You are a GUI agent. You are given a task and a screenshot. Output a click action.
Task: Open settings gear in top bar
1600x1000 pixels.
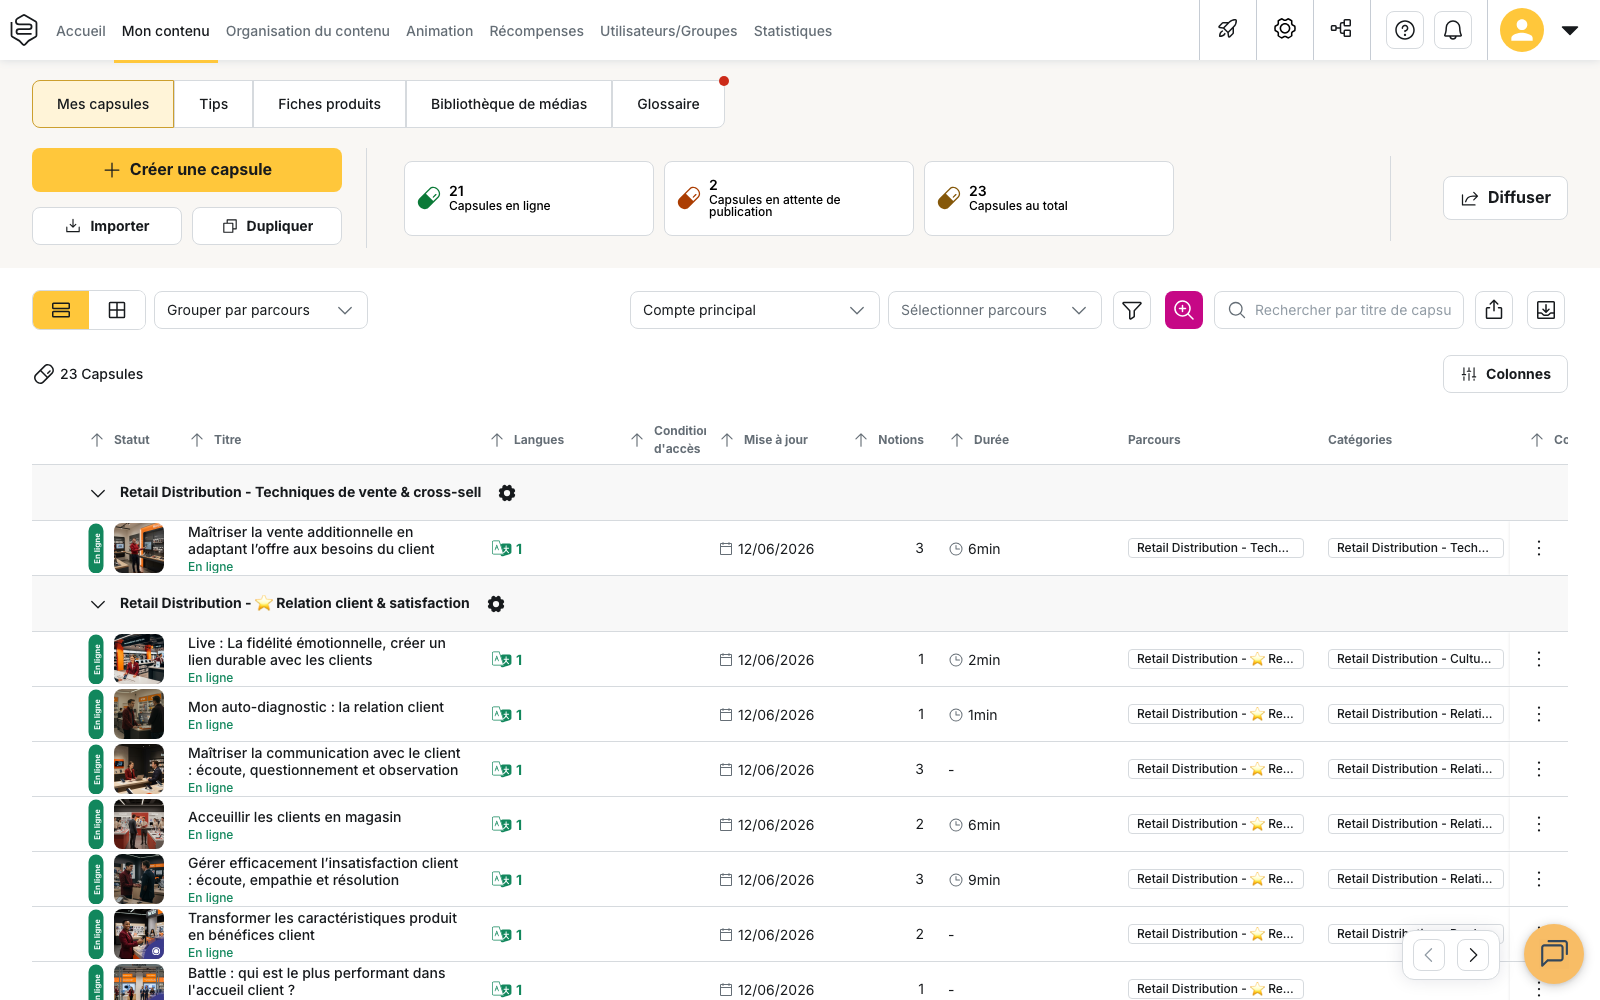[1285, 29]
